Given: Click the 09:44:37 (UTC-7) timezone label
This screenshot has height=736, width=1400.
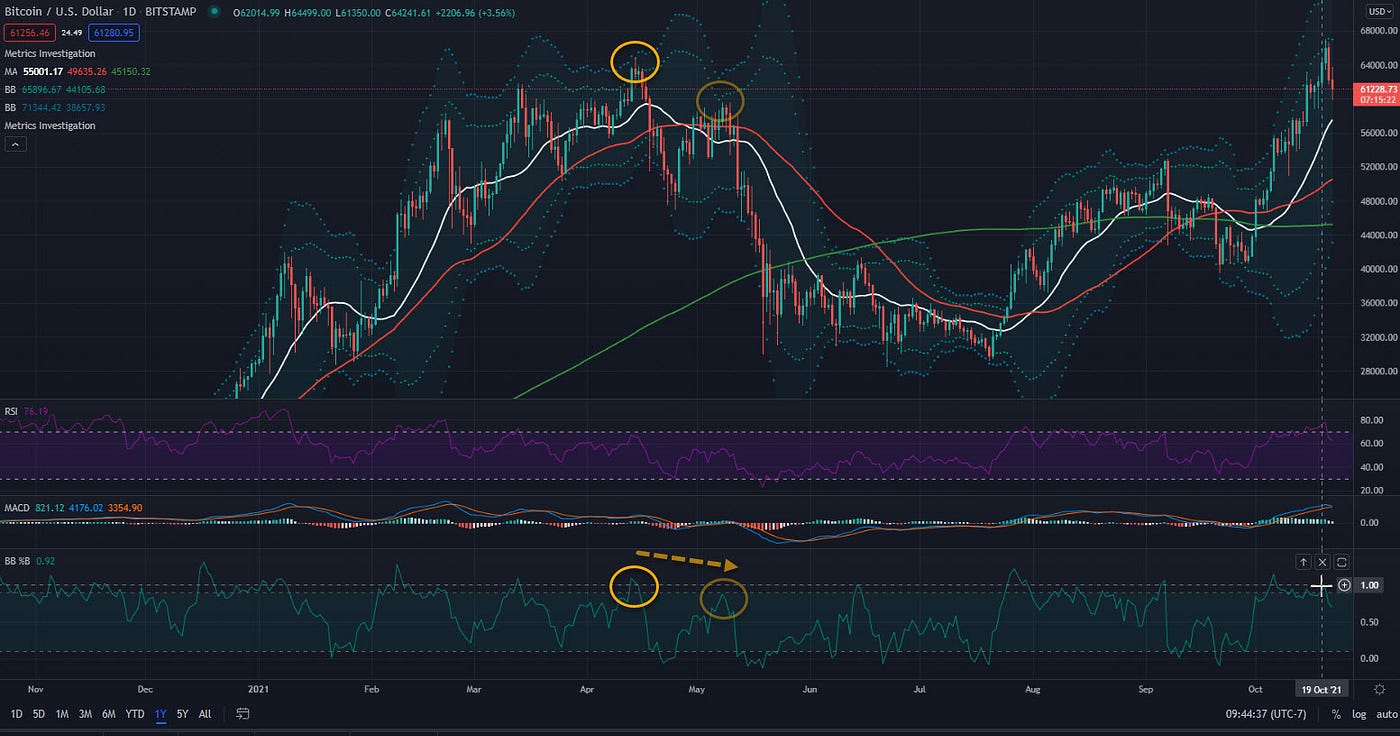Looking at the screenshot, I should point(1266,714).
